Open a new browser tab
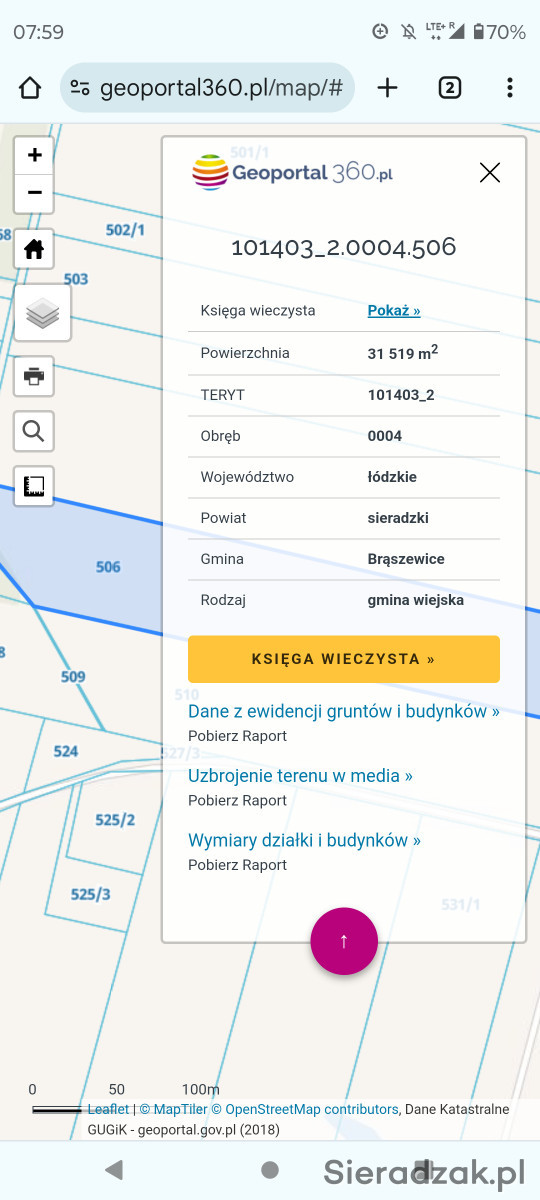 pyautogui.click(x=387, y=88)
